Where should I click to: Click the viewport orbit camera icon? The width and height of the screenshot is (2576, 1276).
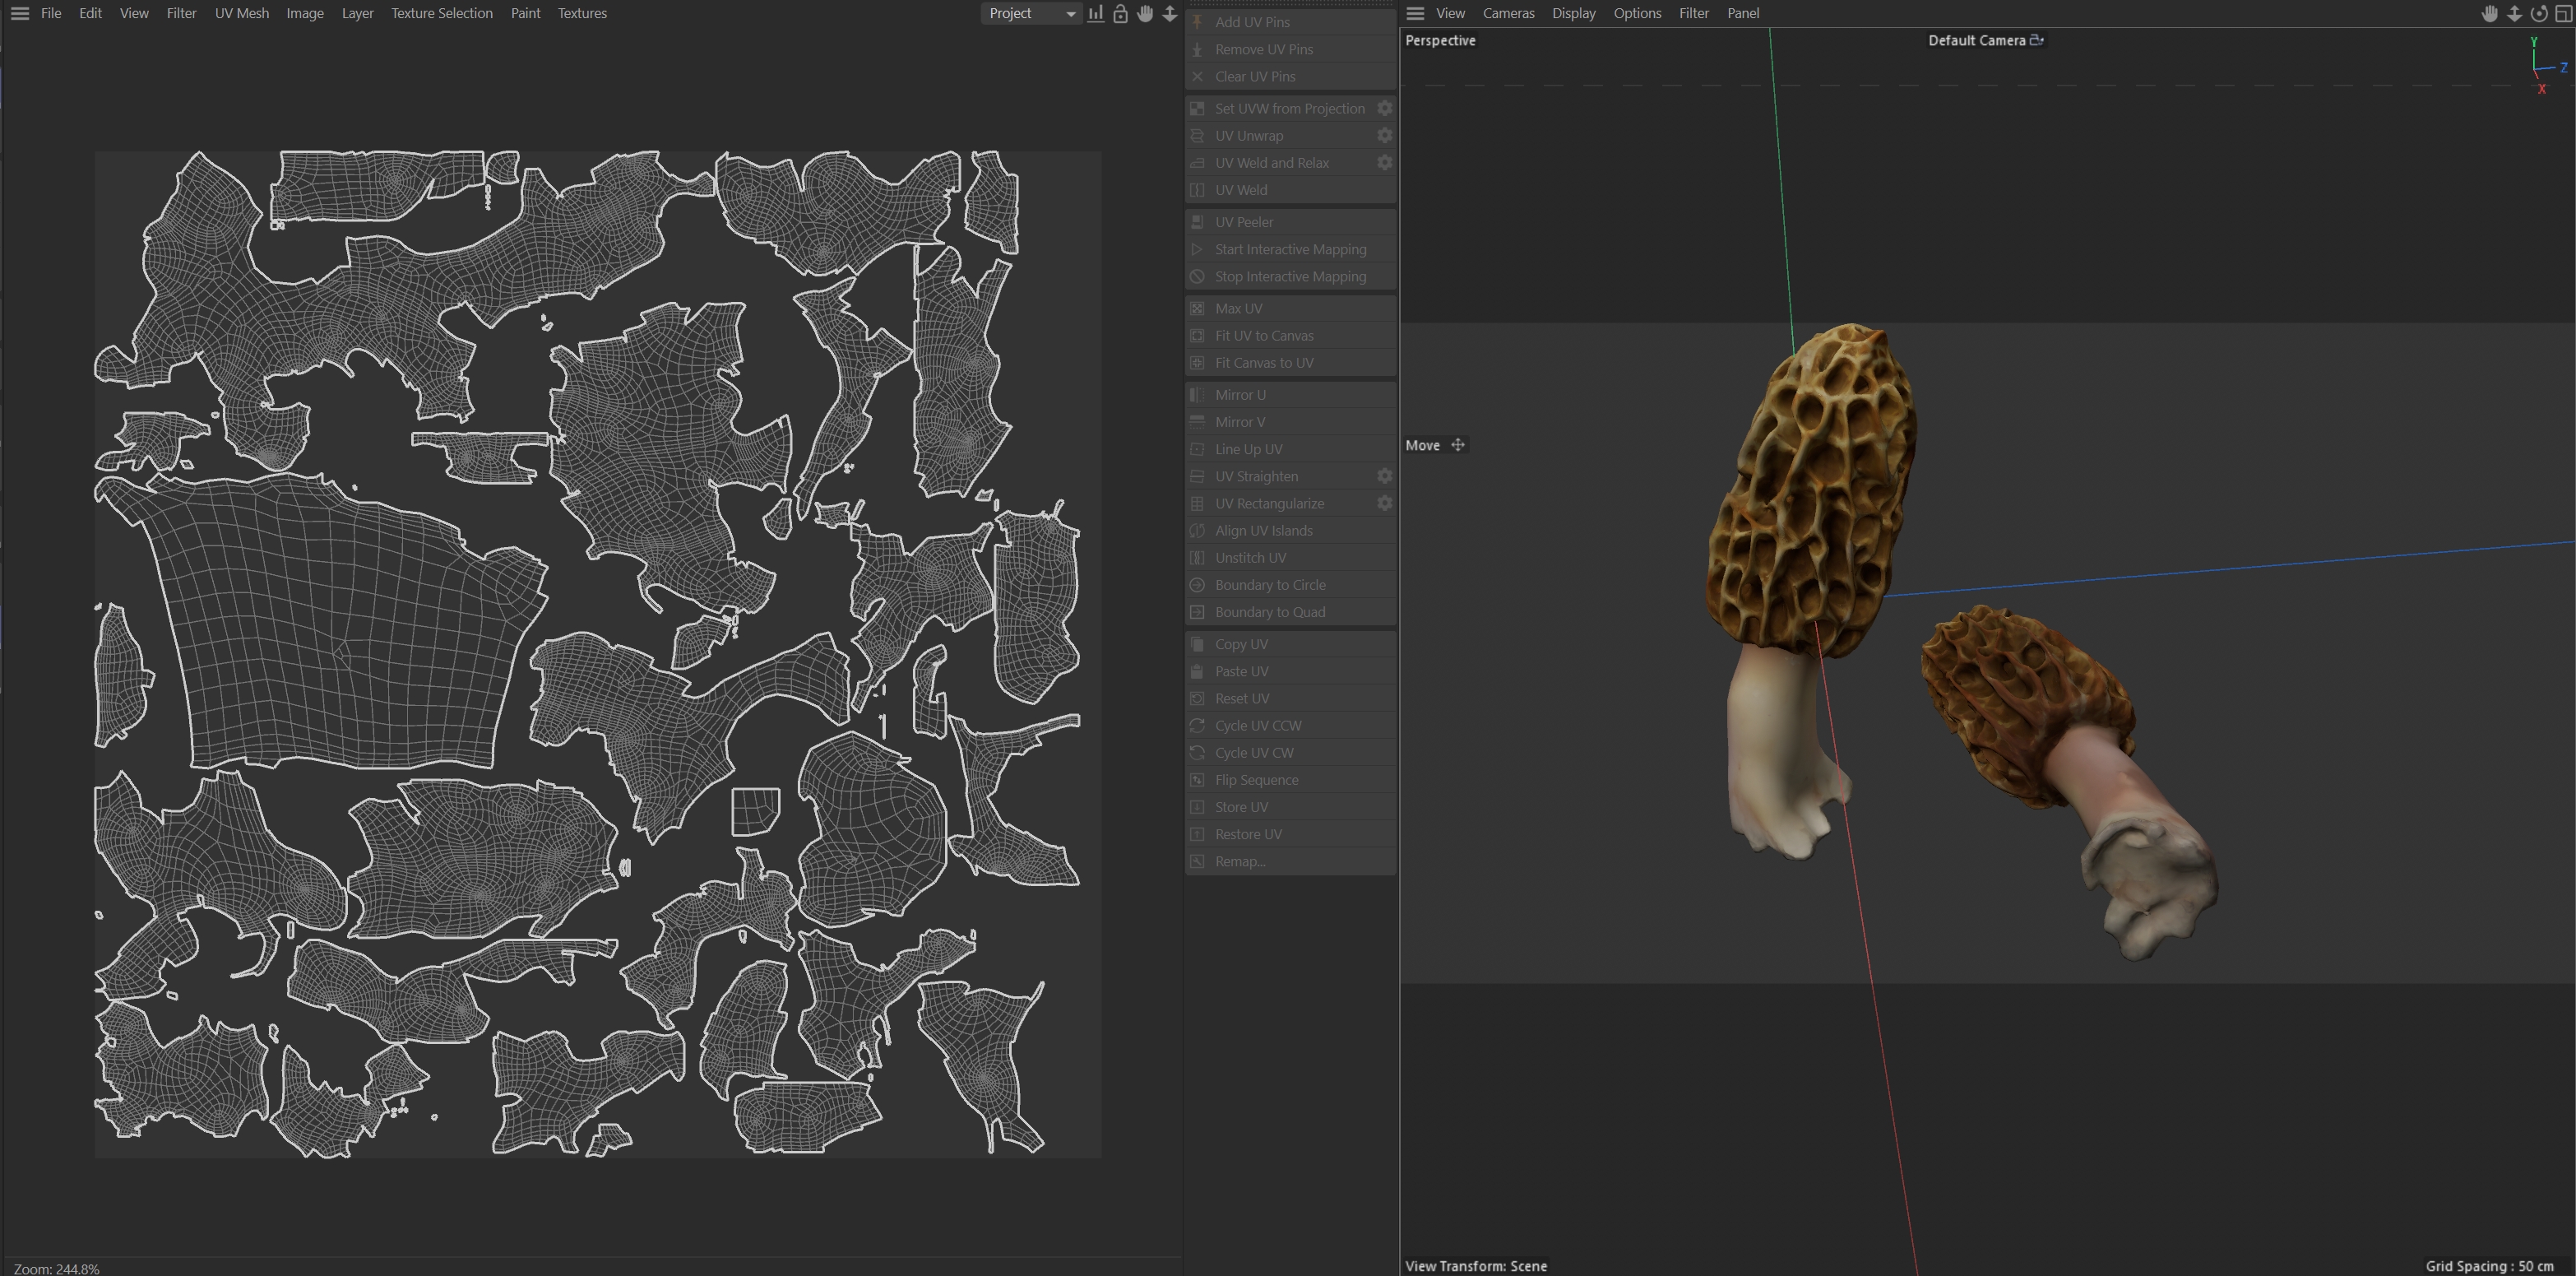point(2538,13)
